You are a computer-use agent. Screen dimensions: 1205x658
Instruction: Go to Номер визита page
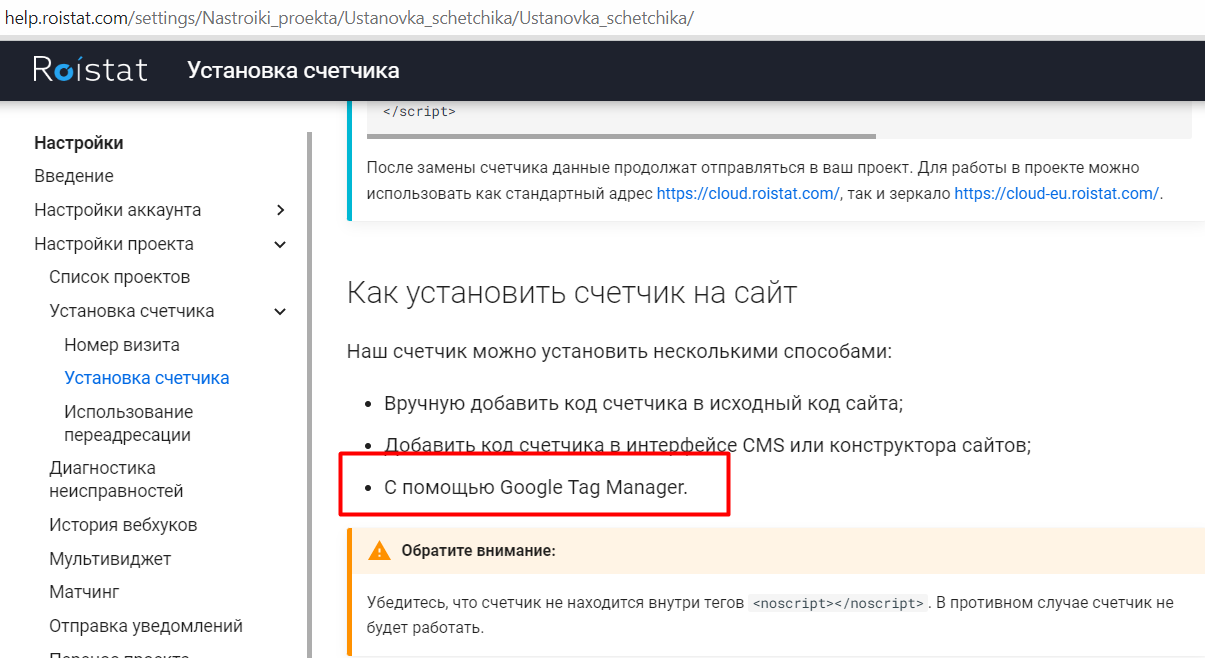click(x=122, y=345)
